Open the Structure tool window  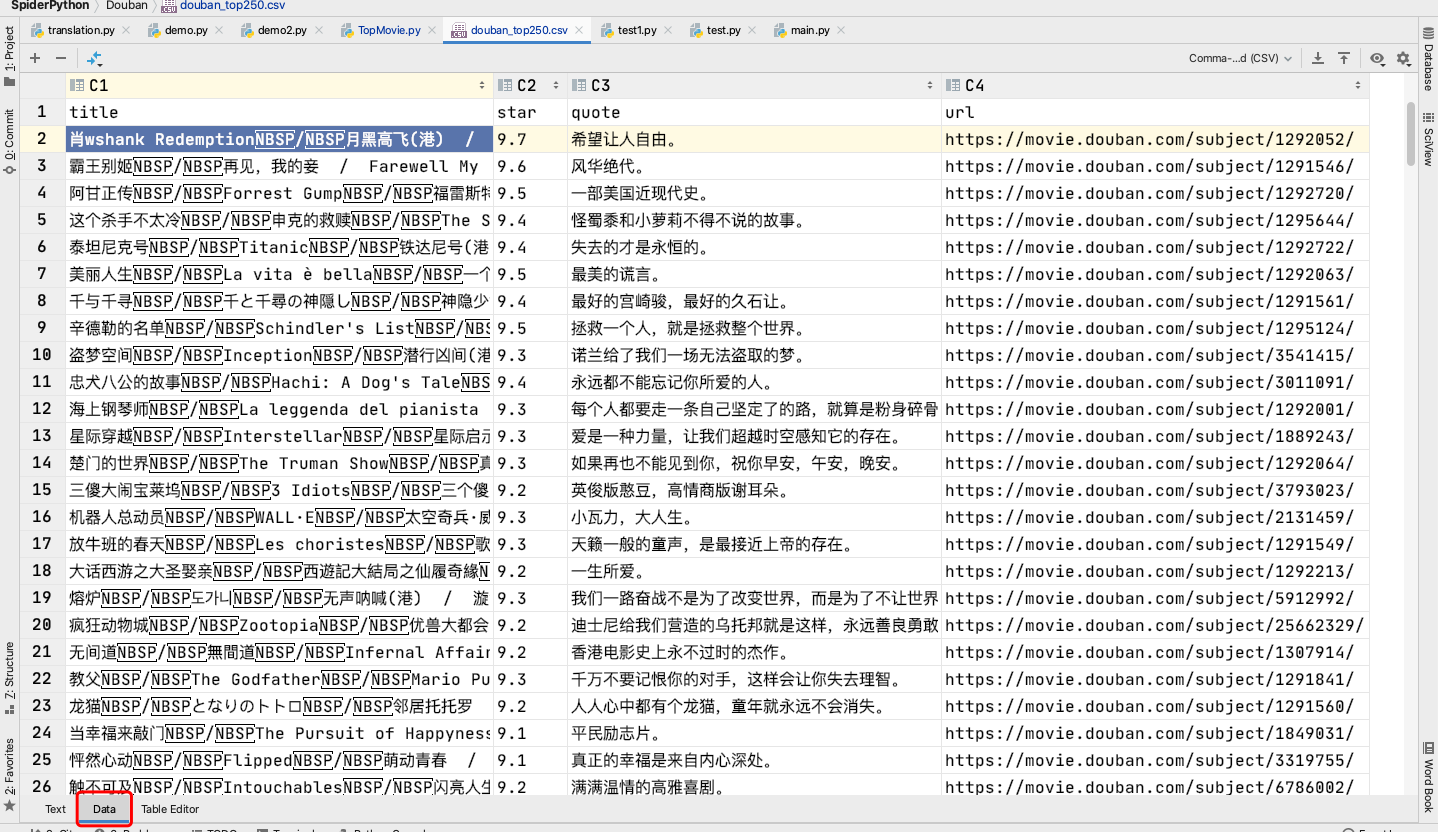click(9, 678)
